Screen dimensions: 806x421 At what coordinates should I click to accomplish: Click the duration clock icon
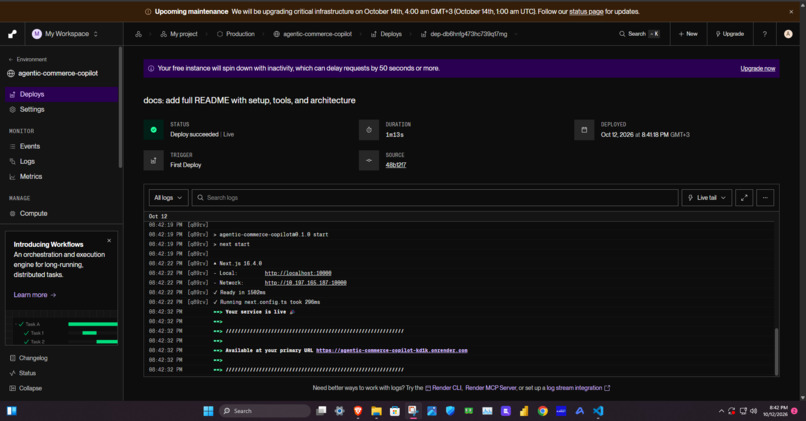[x=369, y=130]
